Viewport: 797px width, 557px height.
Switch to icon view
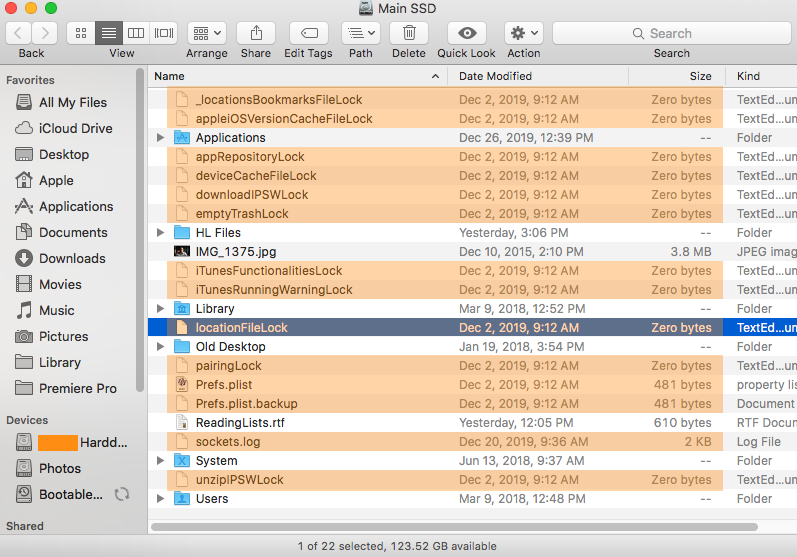(81, 34)
